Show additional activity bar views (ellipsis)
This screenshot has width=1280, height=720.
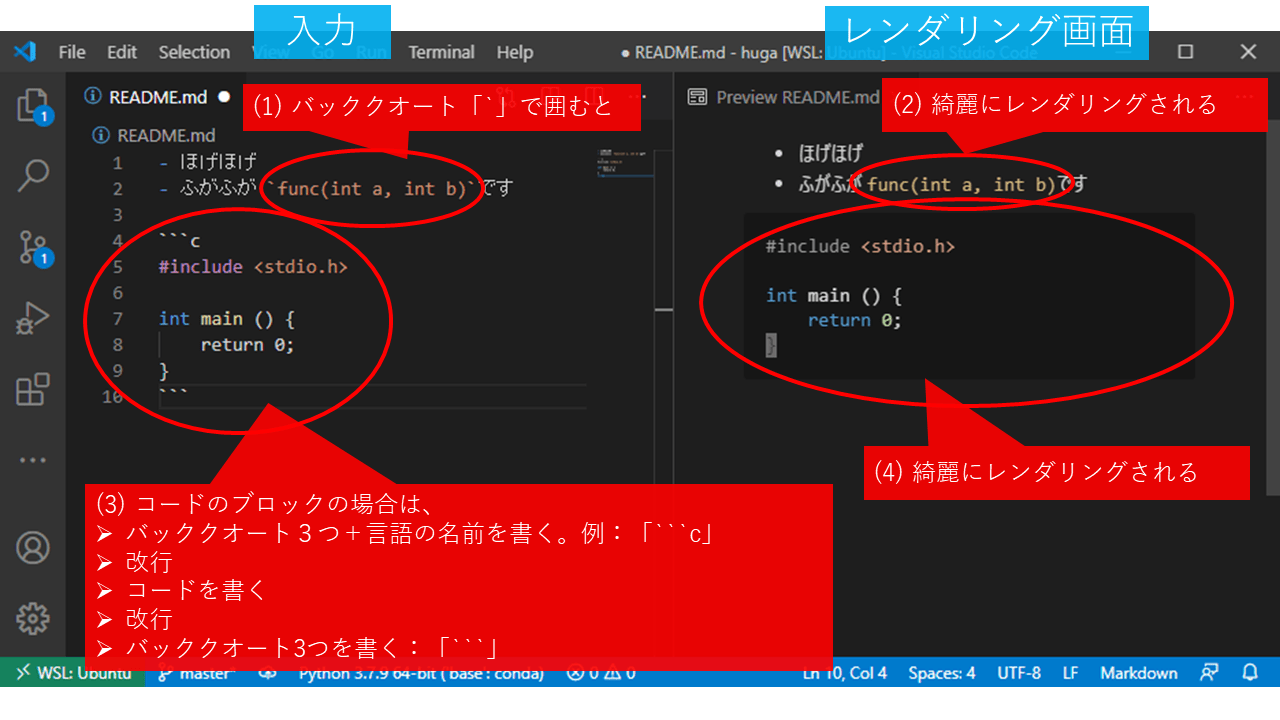click(x=33, y=461)
